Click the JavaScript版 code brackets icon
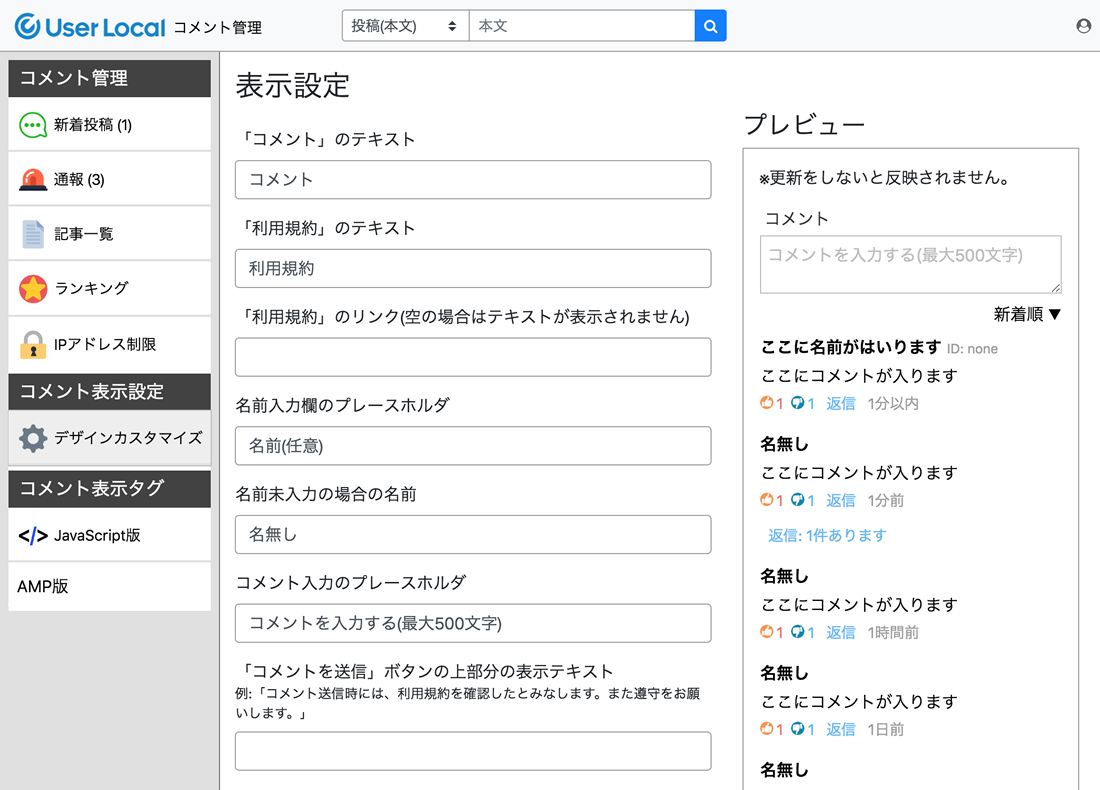 (x=32, y=535)
